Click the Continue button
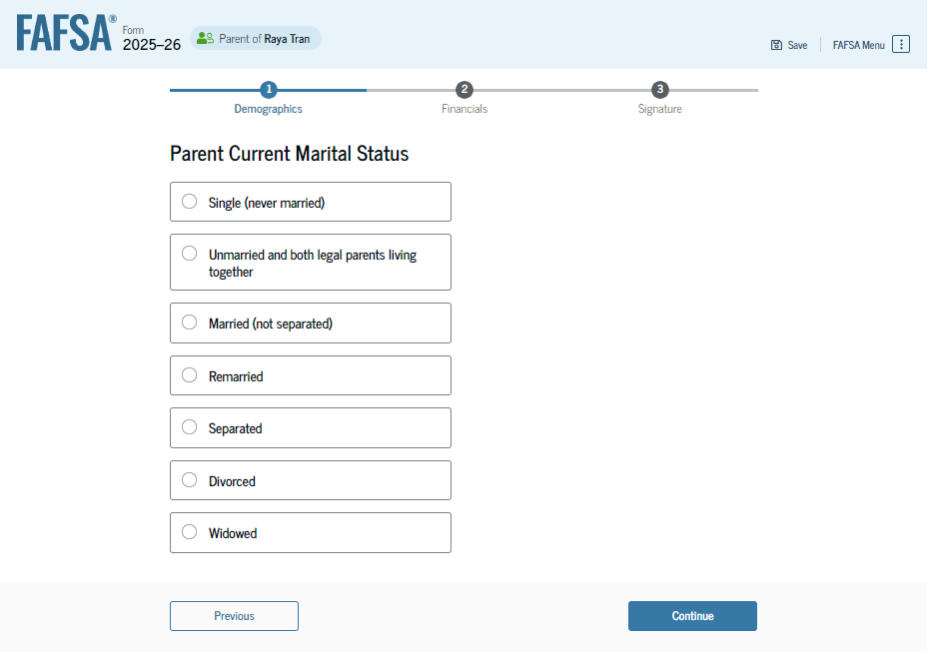Image resolution: width=928 pixels, height=652 pixels. pyautogui.click(x=692, y=616)
